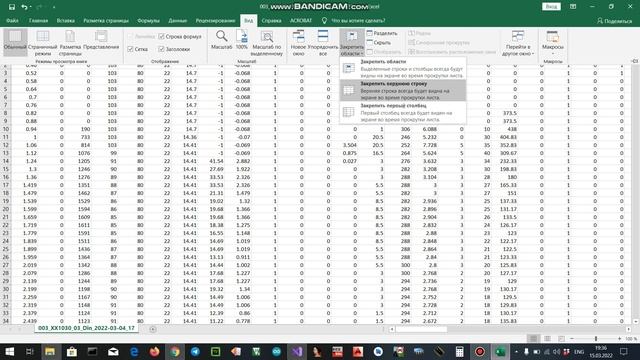Choose Закрепить области from the freeze menu
Viewport: 640px width, 360px height.
click(x=403, y=68)
